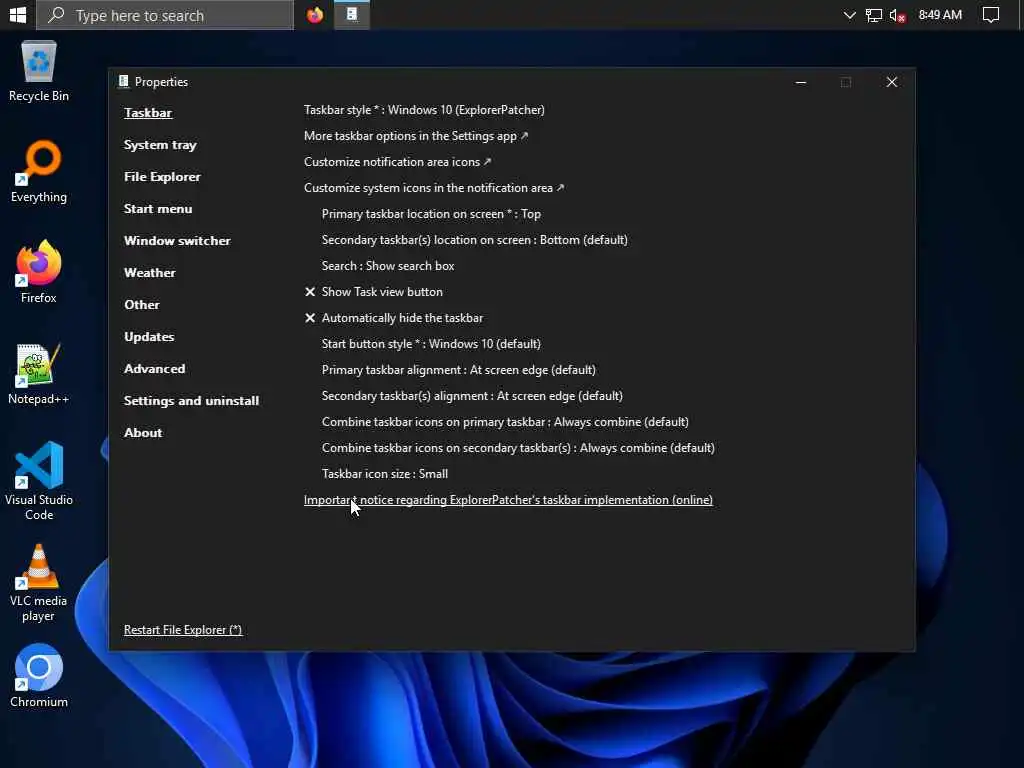Close the Properties window
This screenshot has height=768, width=1024.
pyautogui.click(x=891, y=82)
